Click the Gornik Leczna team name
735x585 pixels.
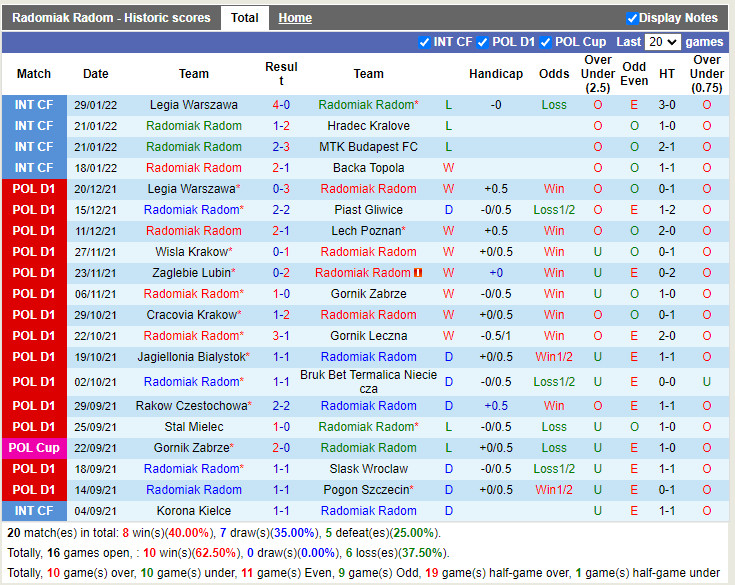pyautogui.click(x=368, y=336)
